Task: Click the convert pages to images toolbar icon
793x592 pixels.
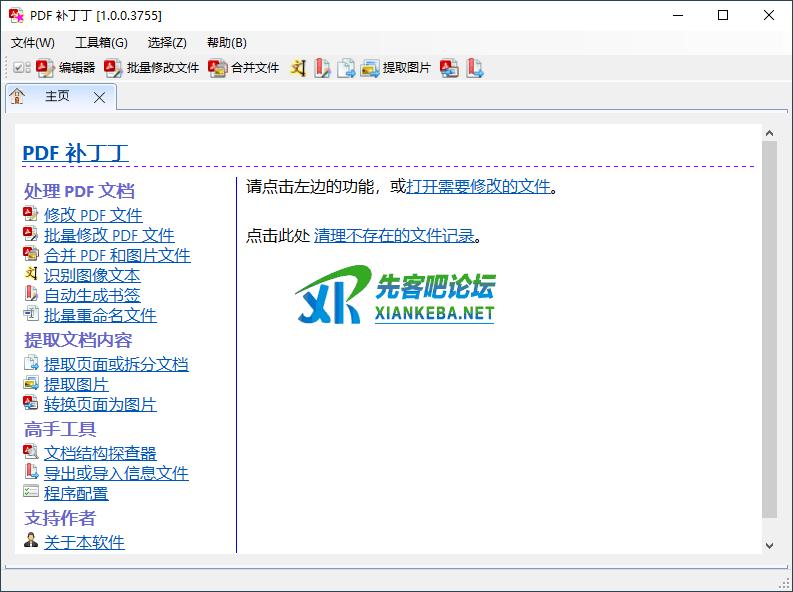Action: point(450,68)
